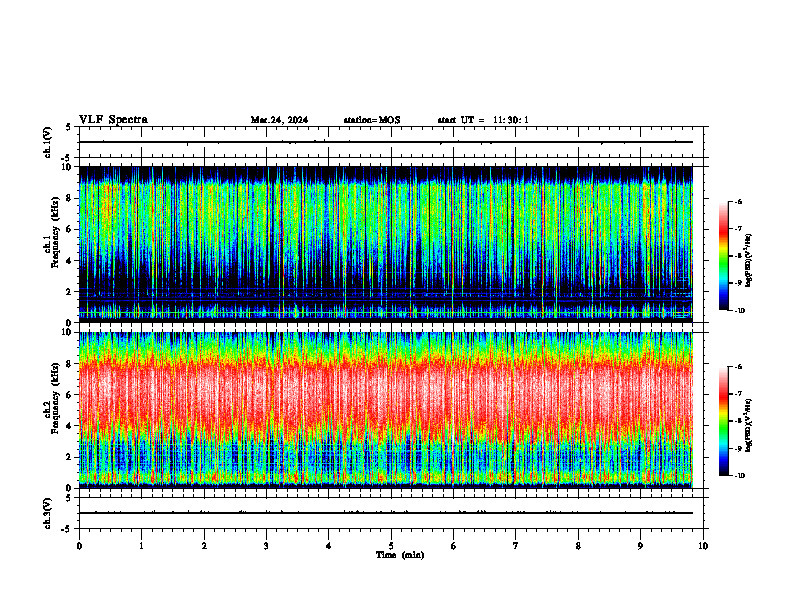This screenshot has width=792, height=612.
Task: Click the ch.2 PSD color scale bar
Action: pyautogui.click(x=724, y=421)
